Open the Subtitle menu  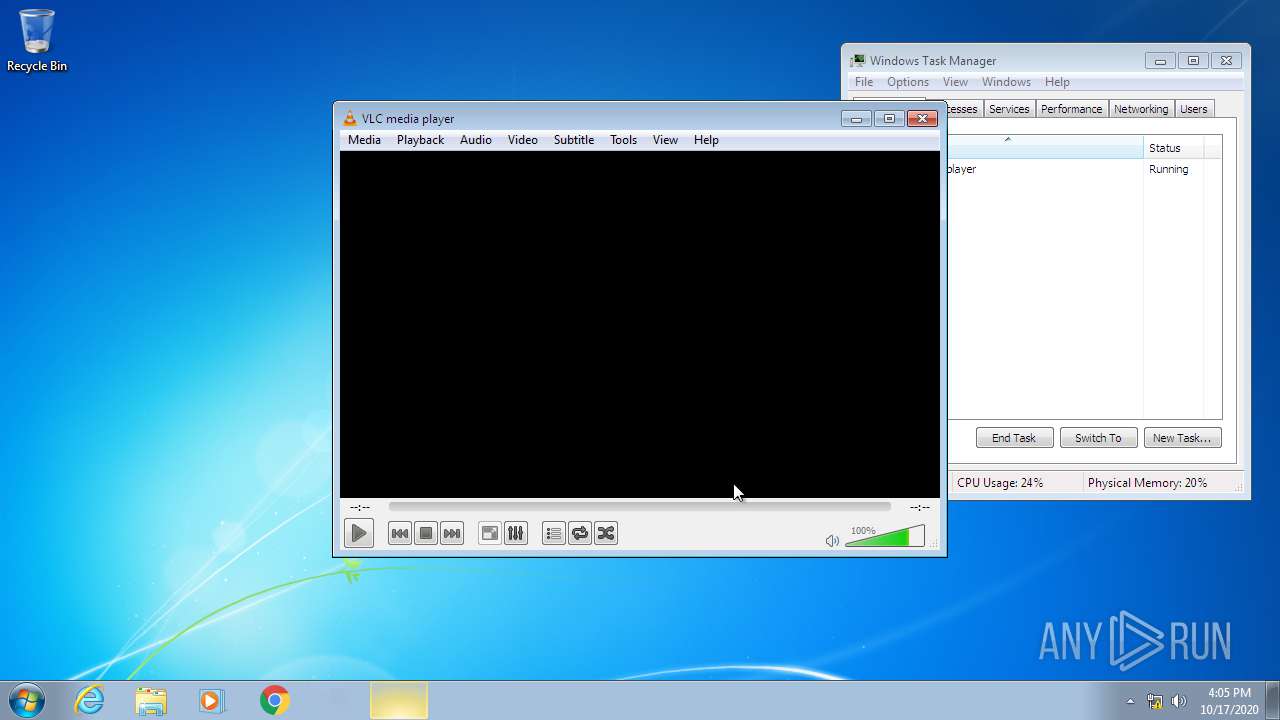coord(574,140)
